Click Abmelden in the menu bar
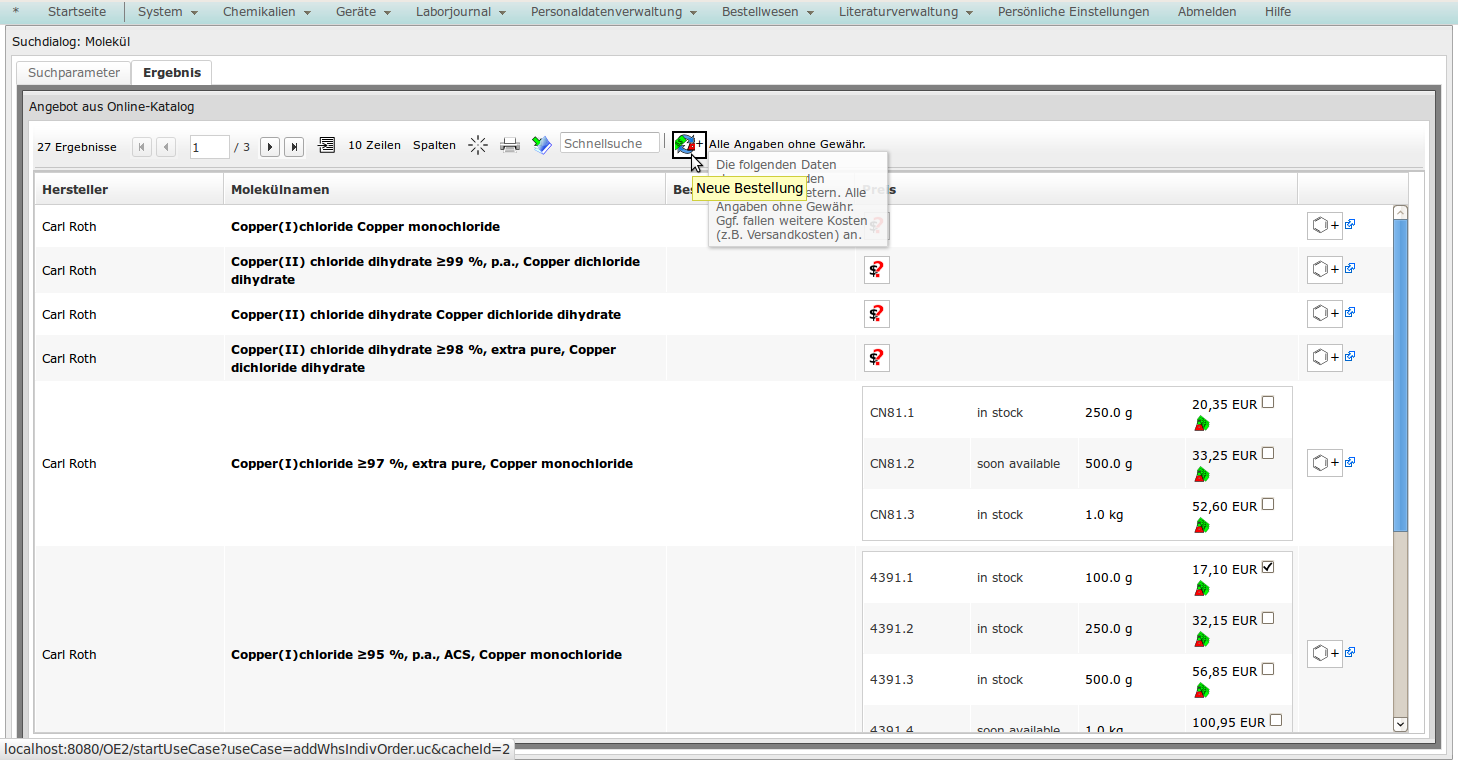The height and width of the screenshot is (760, 1458). (1207, 12)
